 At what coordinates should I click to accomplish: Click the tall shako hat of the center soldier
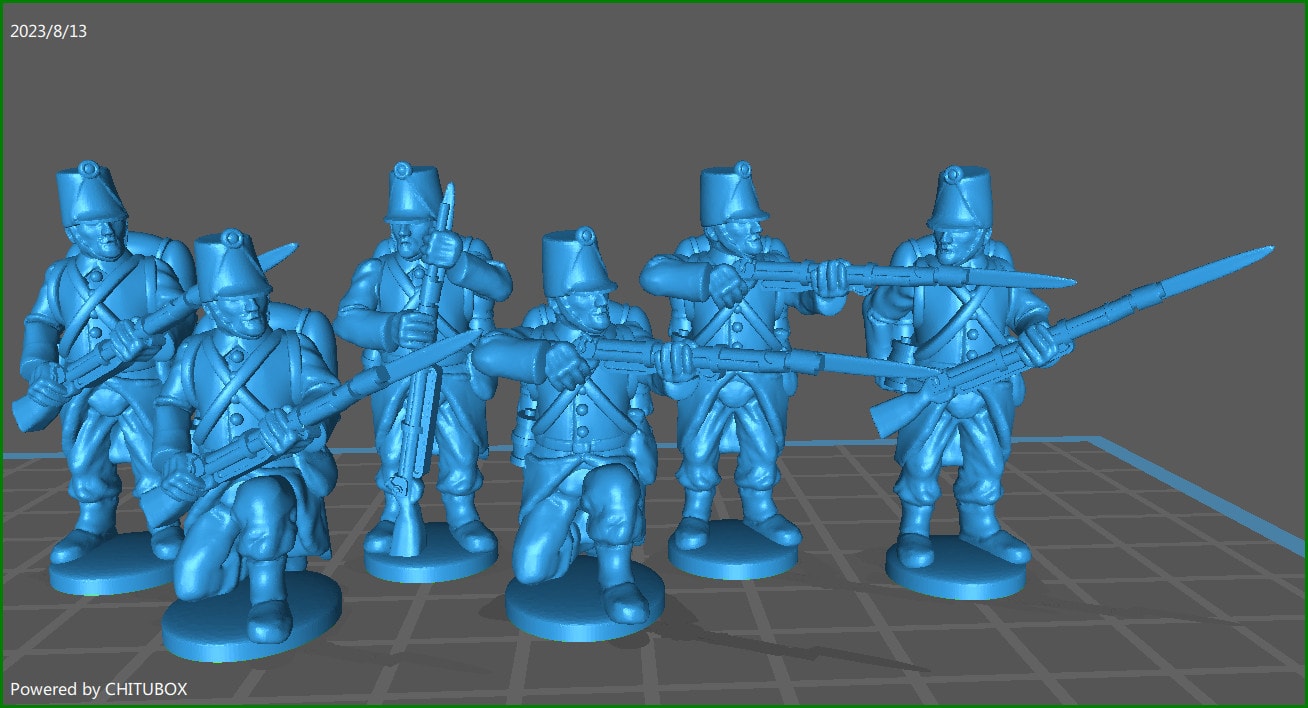coord(575,265)
